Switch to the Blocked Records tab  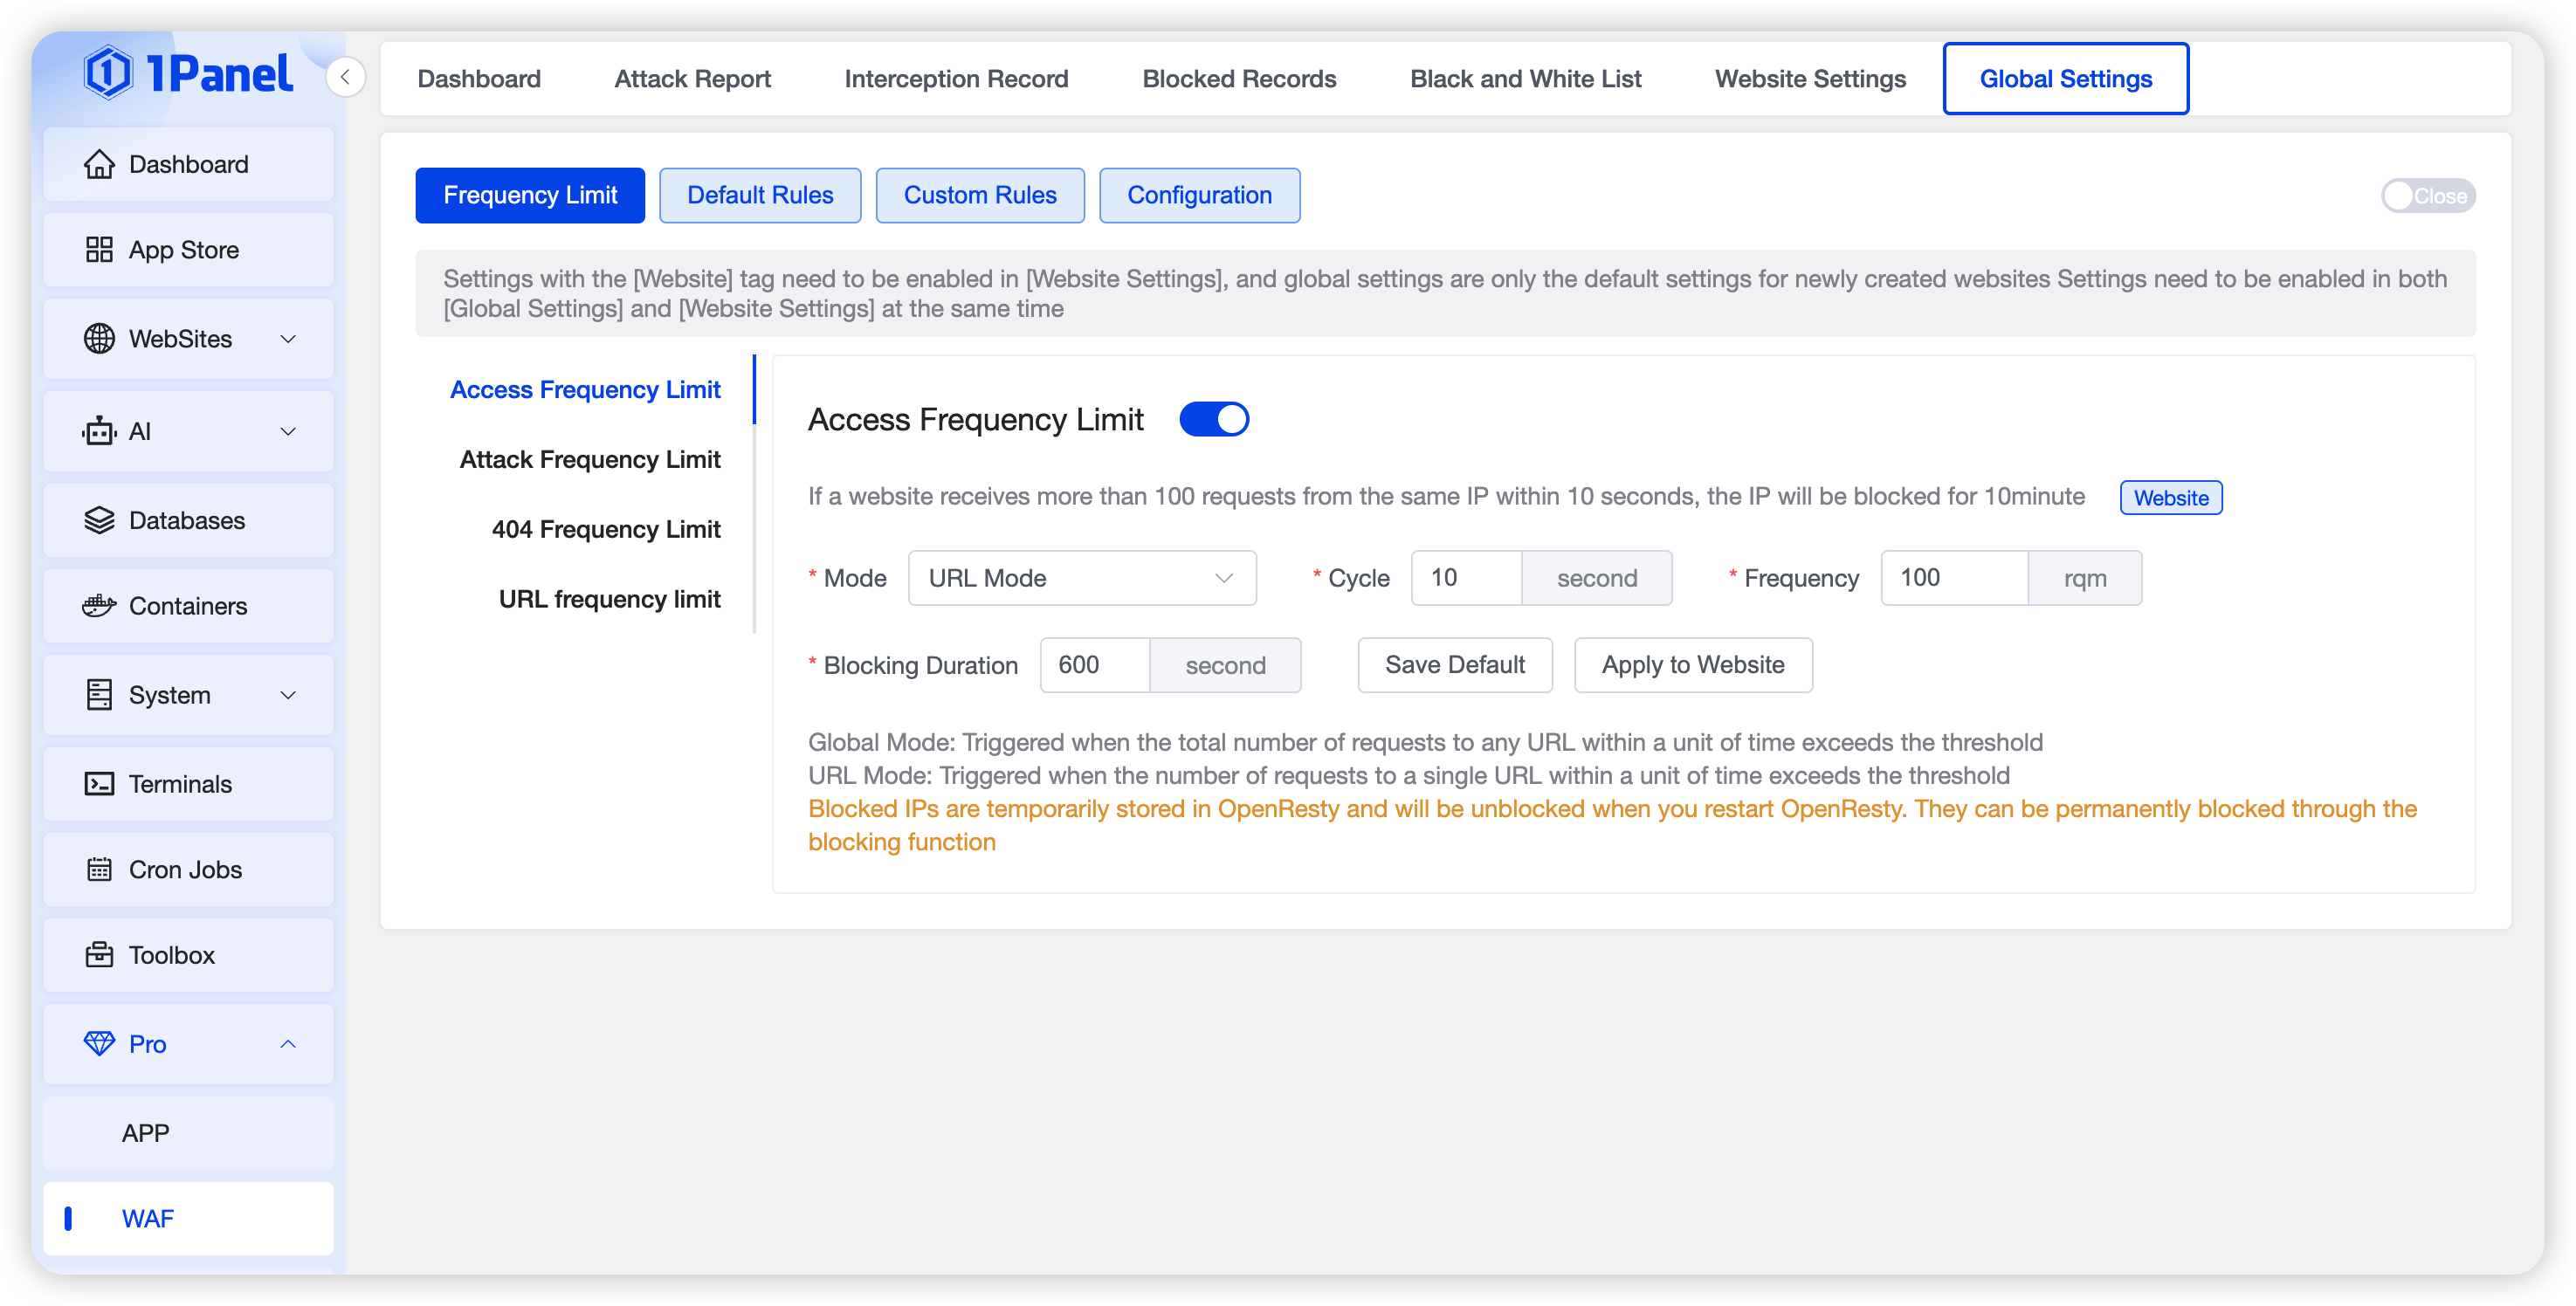pos(1239,79)
